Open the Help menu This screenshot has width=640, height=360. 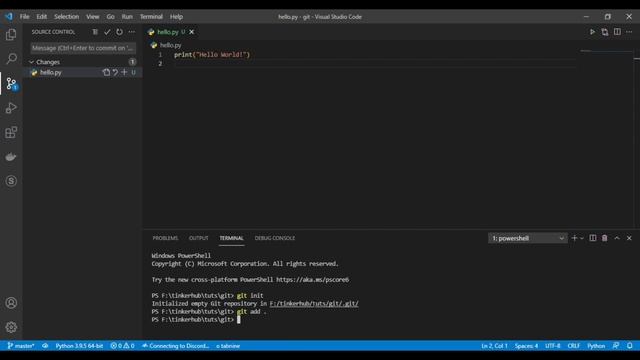(176, 17)
